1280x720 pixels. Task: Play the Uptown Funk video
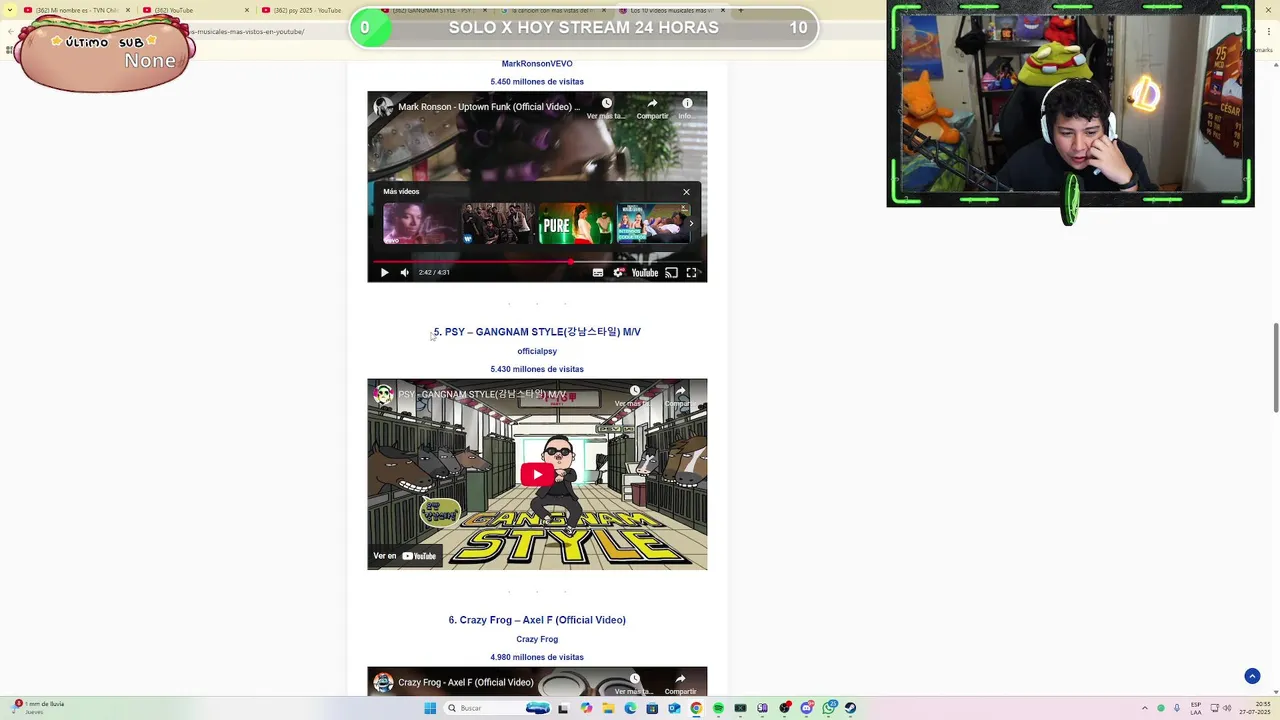tap(384, 272)
